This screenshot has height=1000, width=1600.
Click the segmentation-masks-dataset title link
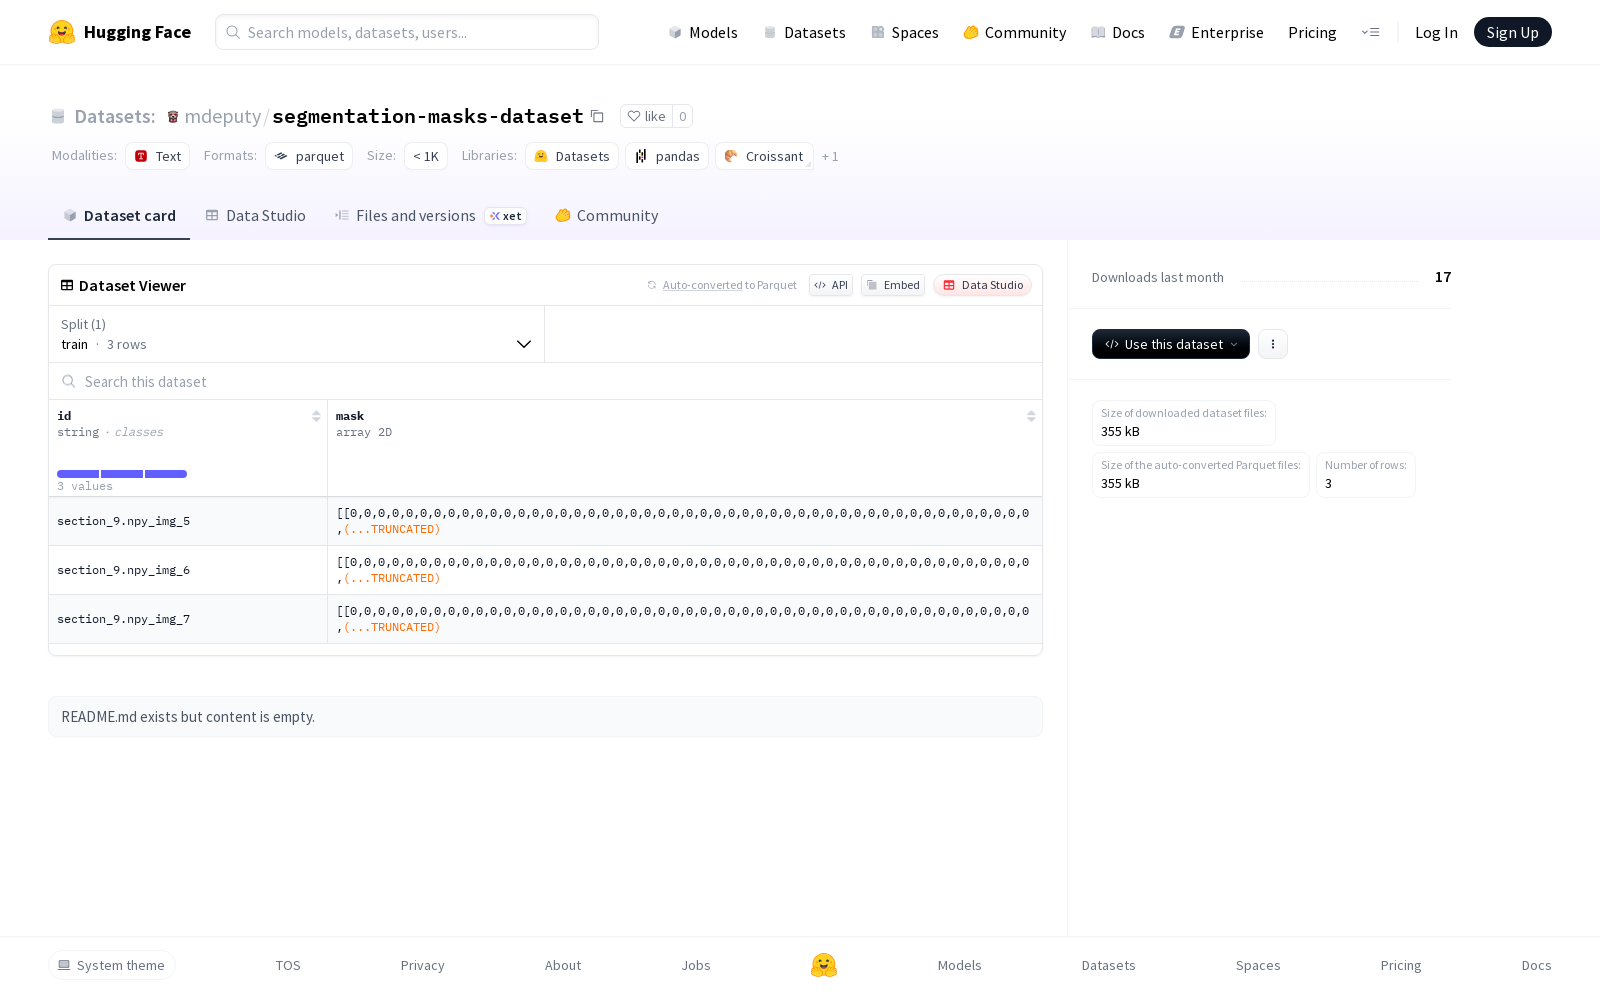click(x=427, y=117)
